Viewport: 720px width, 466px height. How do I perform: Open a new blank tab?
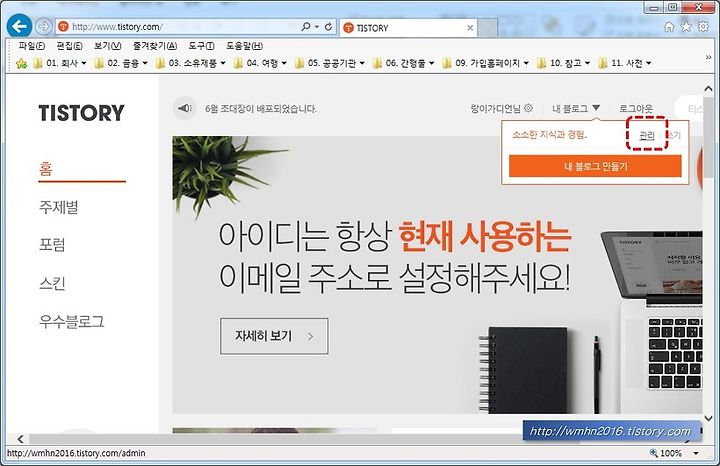(x=488, y=28)
